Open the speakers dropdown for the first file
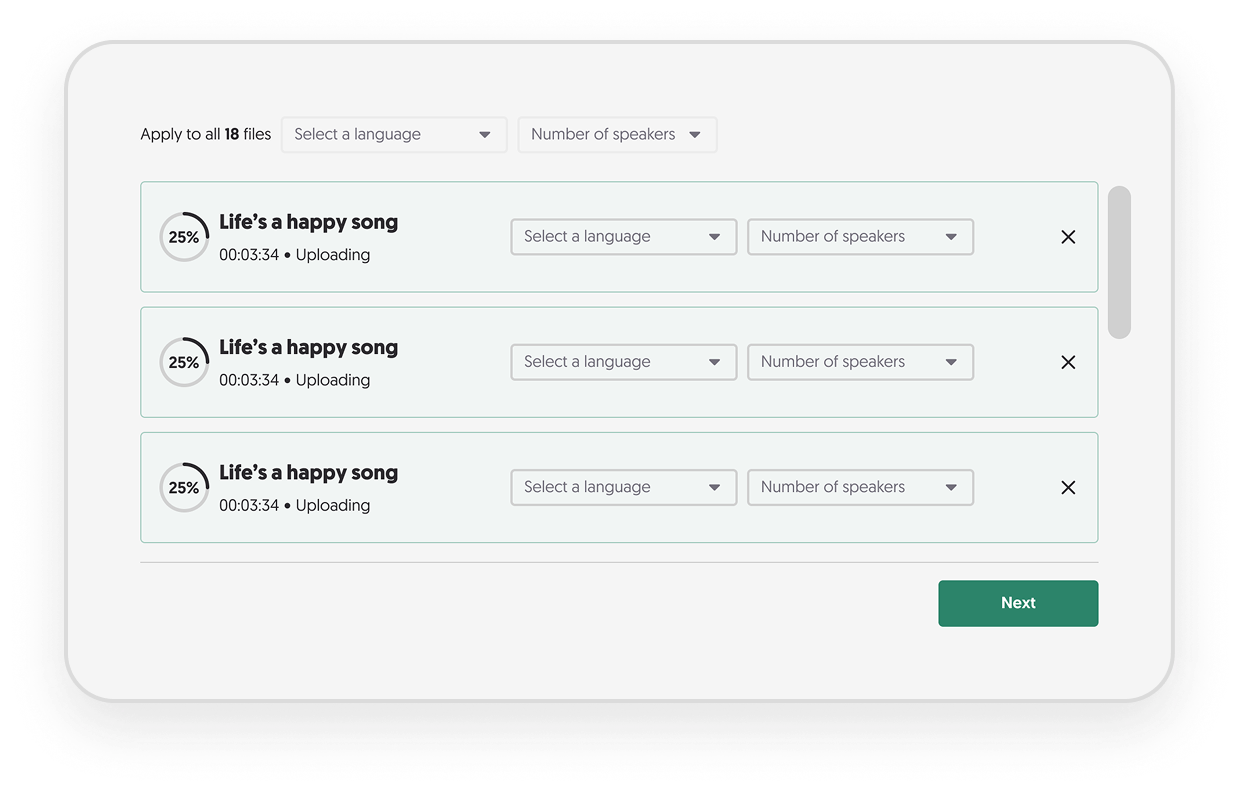Image resolution: width=1239 pixels, height=791 pixels. (x=860, y=237)
